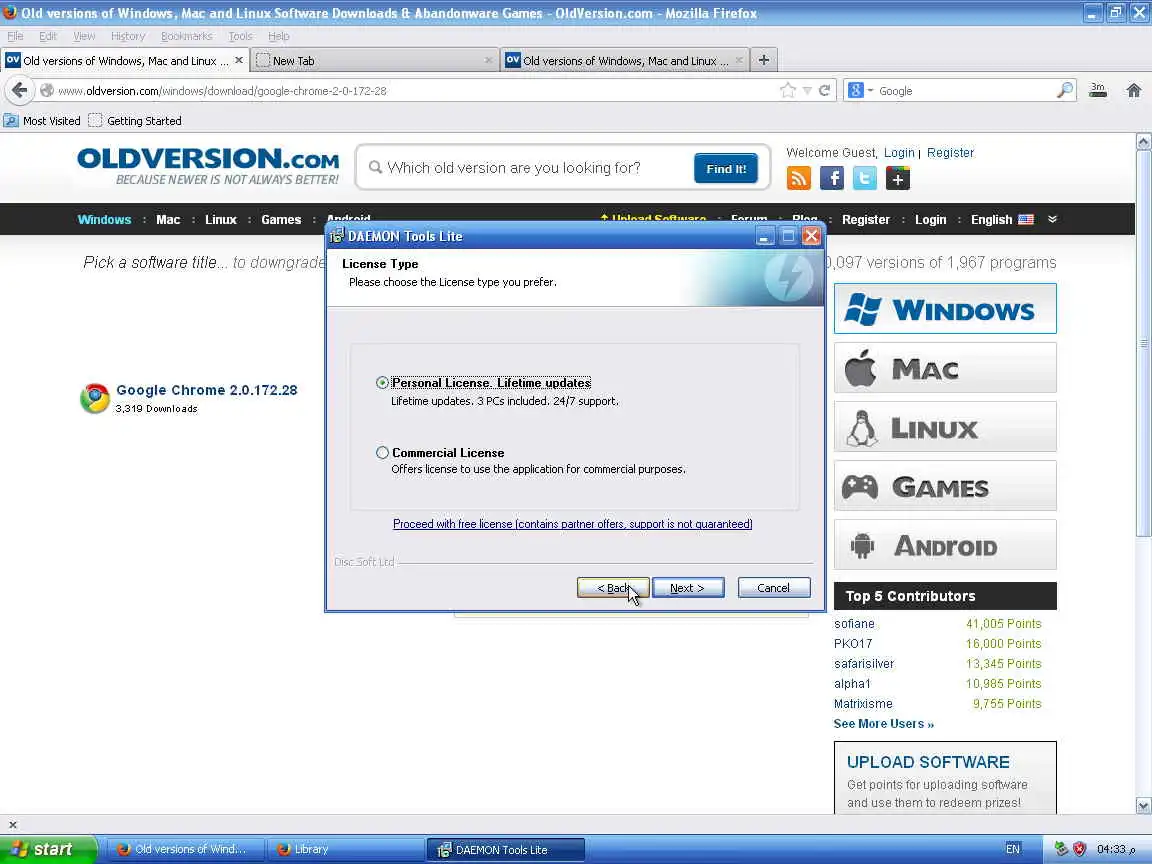The width and height of the screenshot is (1152, 864).
Task: Click Register in black navigation bar
Action: click(865, 220)
